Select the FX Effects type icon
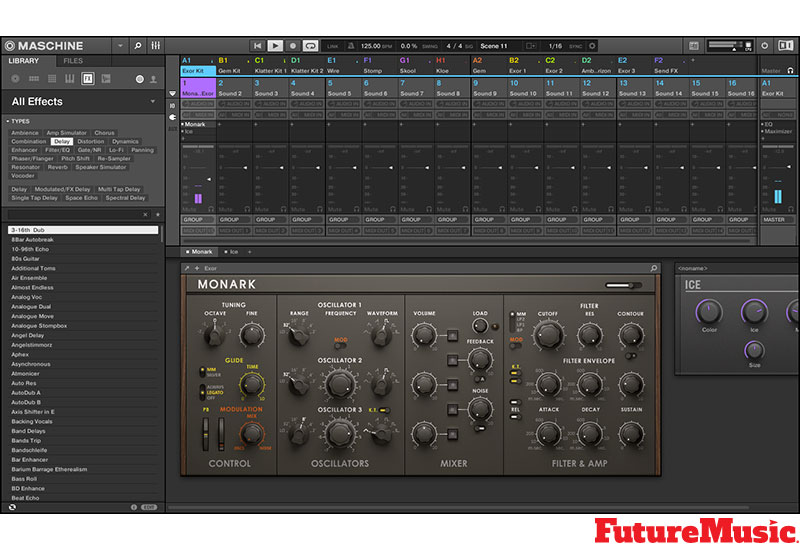 [88, 79]
